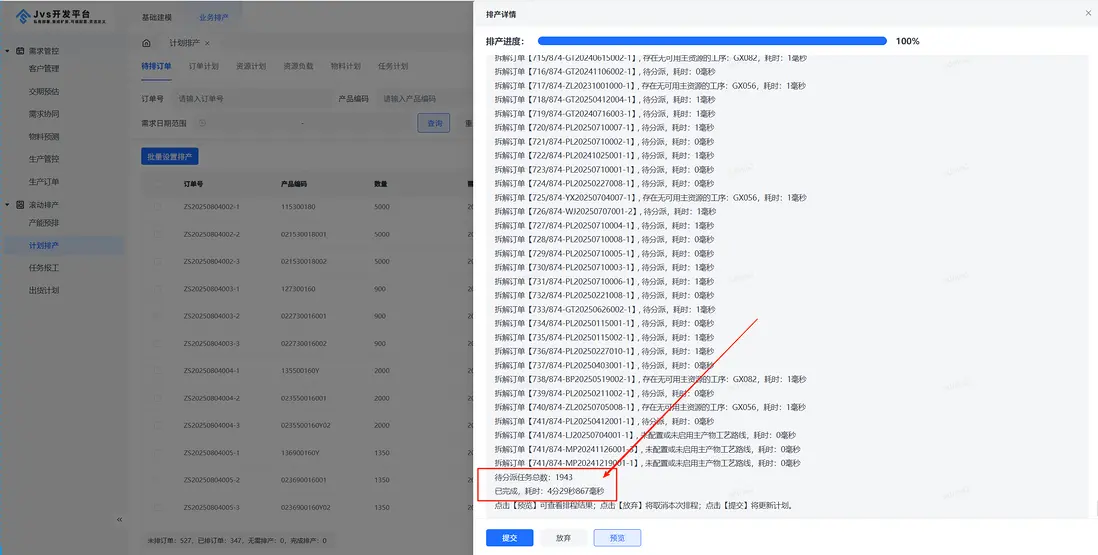Check the row ZS20250804004-1

coord(157,370)
